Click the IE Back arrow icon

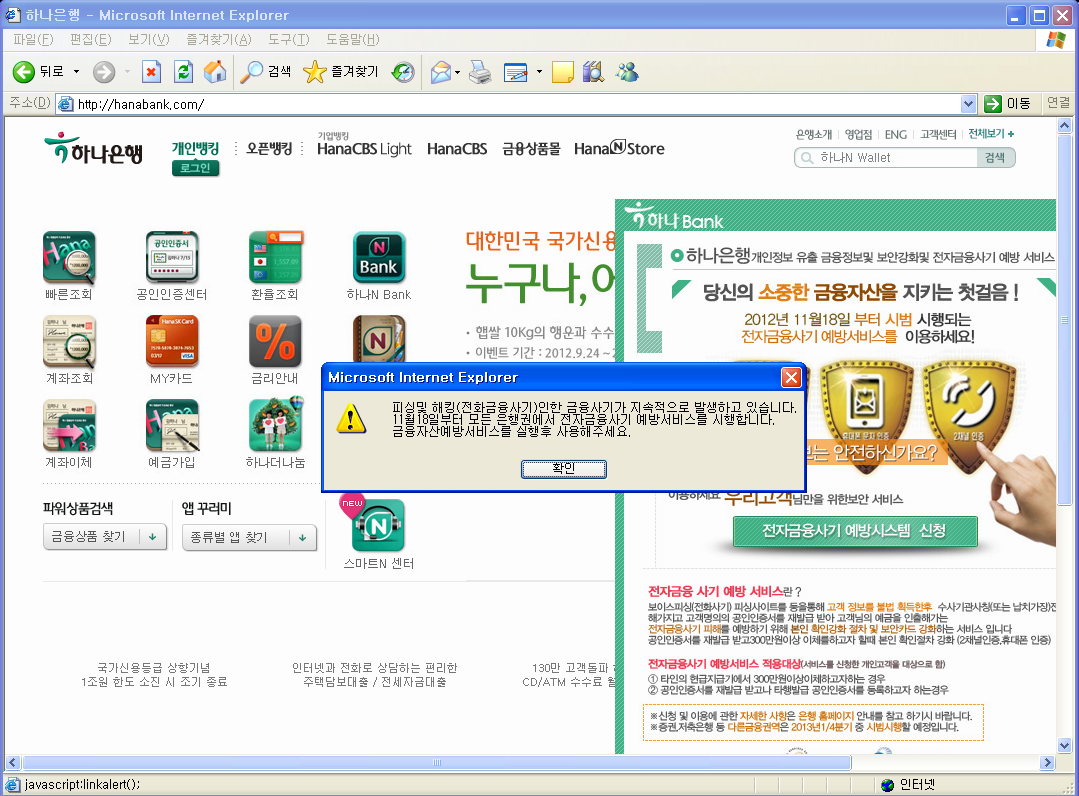tap(23, 72)
